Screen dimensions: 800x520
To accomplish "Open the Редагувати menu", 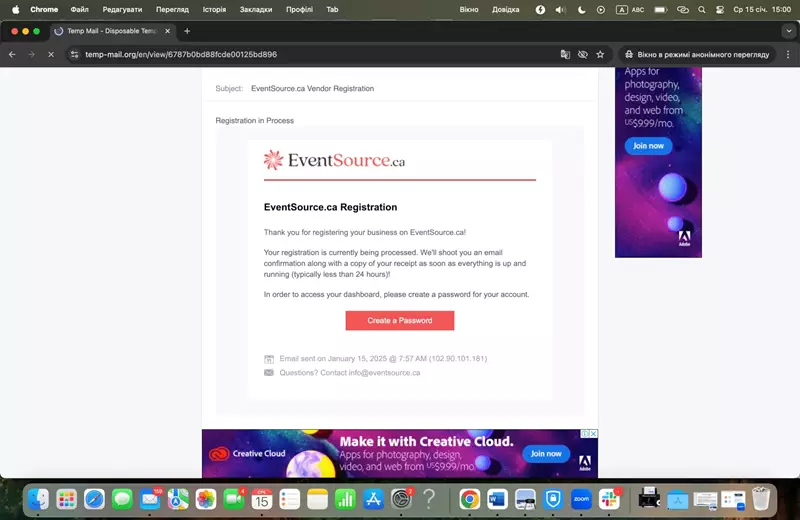I will point(122,9).
